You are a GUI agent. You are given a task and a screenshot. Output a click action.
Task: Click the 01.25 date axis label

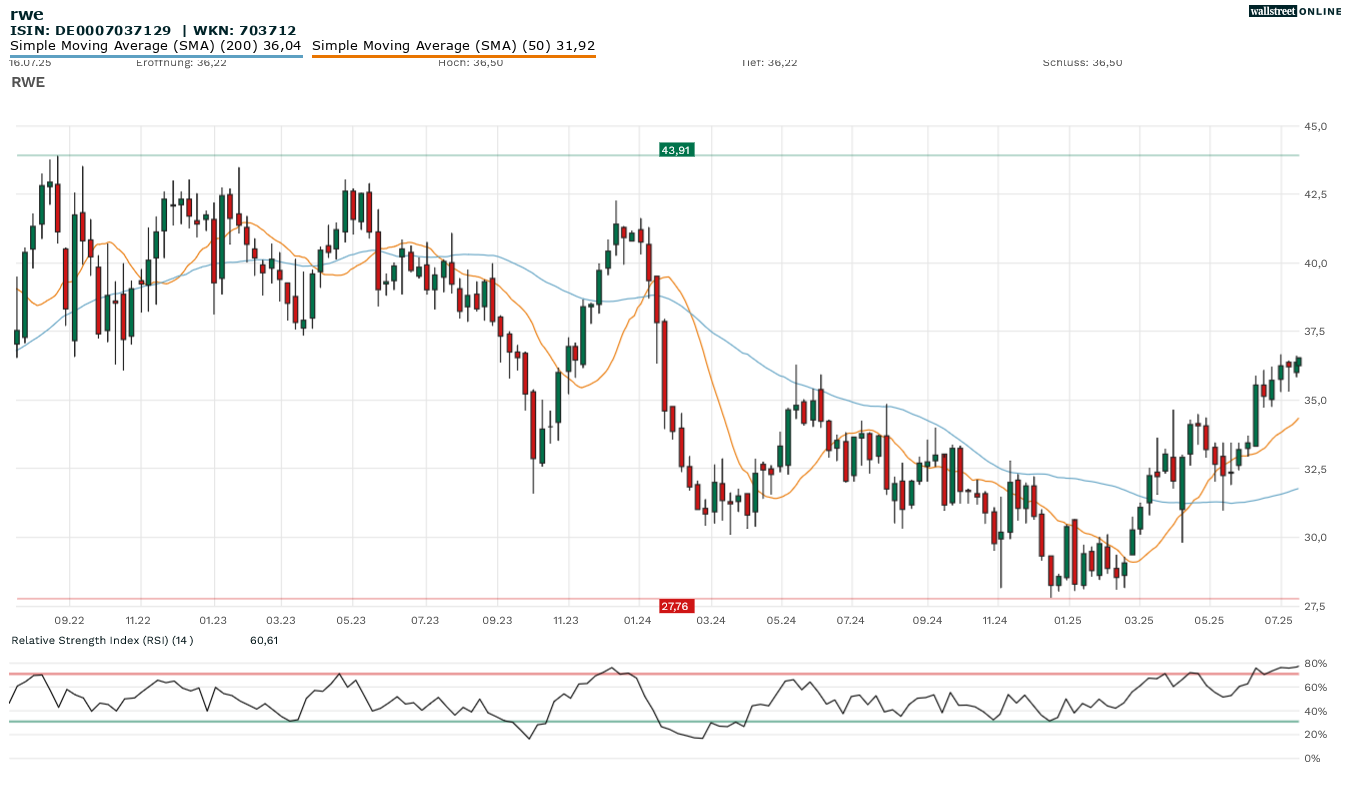pos(1068,621)
